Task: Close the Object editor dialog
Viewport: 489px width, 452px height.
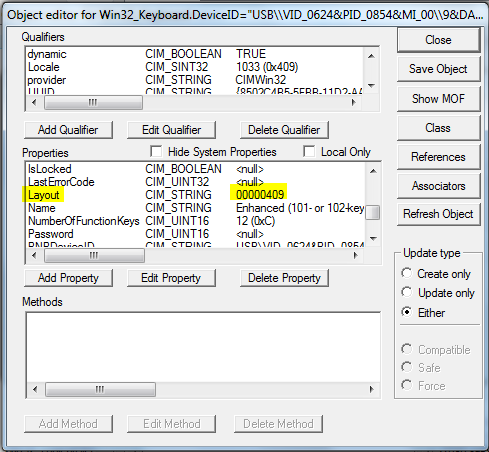Action: [x=438, y=40]
